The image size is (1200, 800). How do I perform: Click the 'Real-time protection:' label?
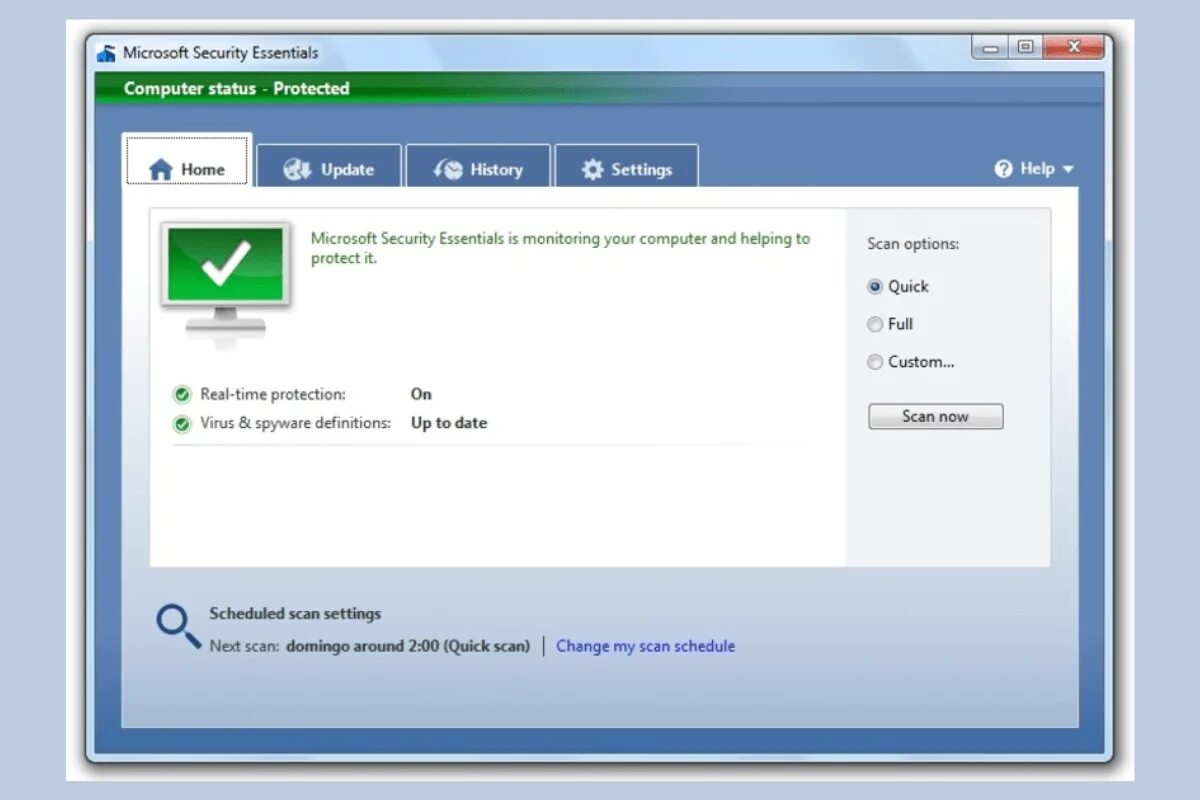(273, 394)
